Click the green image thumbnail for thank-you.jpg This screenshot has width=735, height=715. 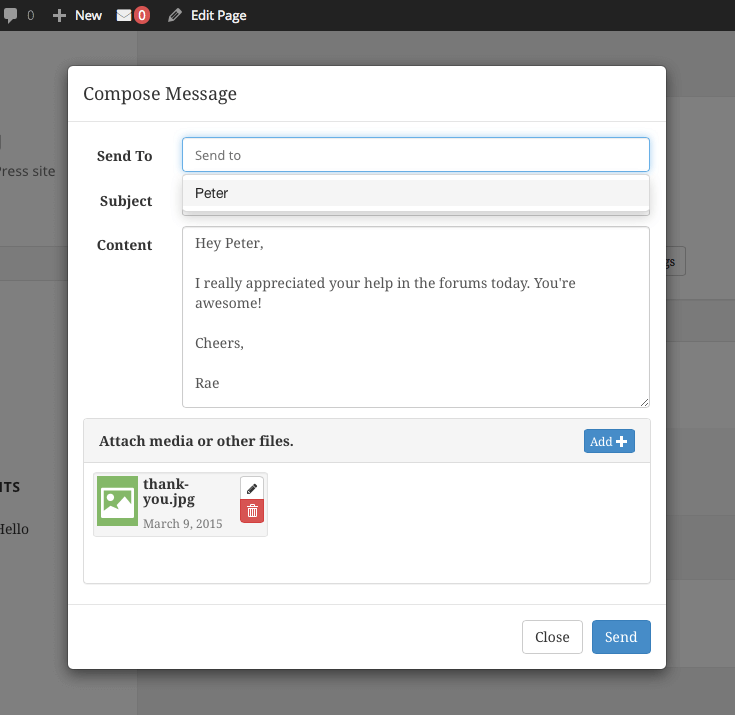(x=117, y=500)
